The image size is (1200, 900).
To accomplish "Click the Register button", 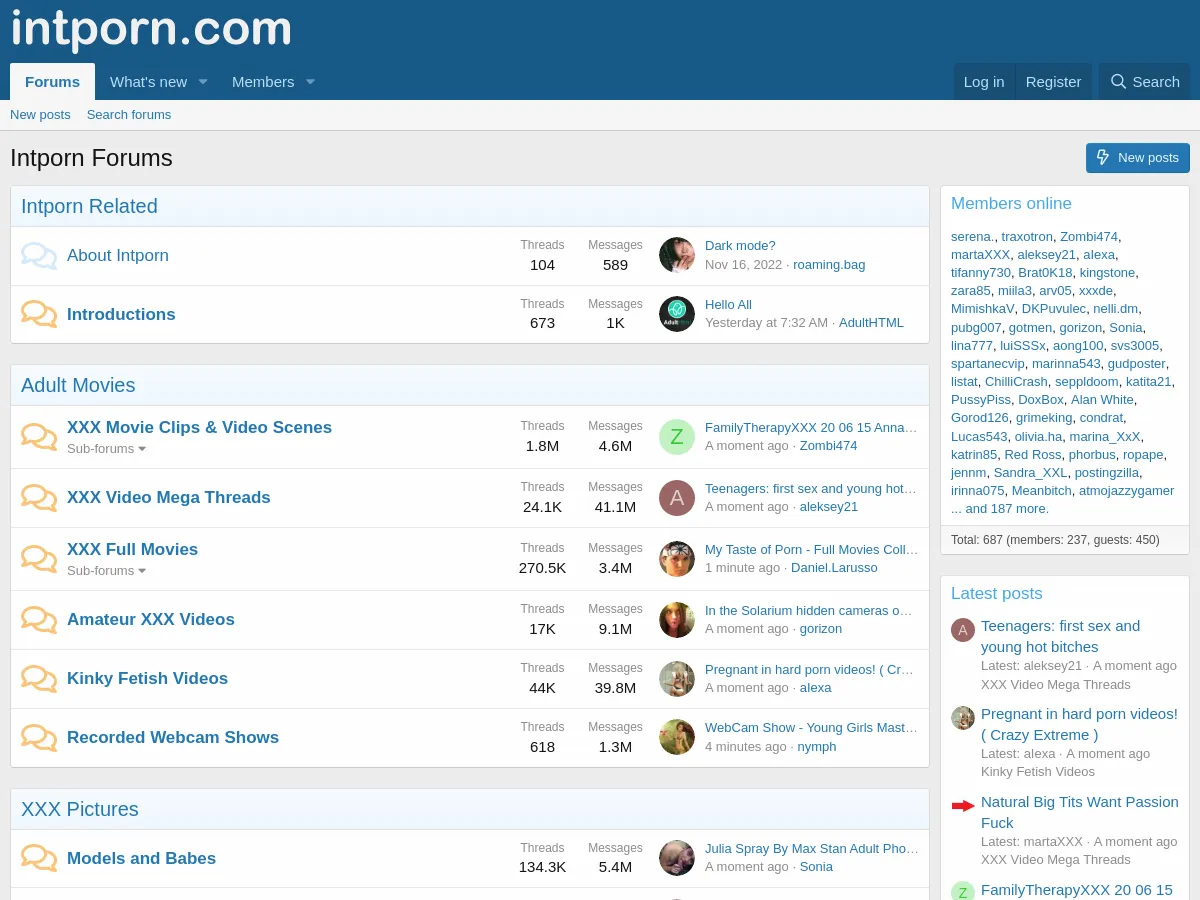I will (1053, 82).
